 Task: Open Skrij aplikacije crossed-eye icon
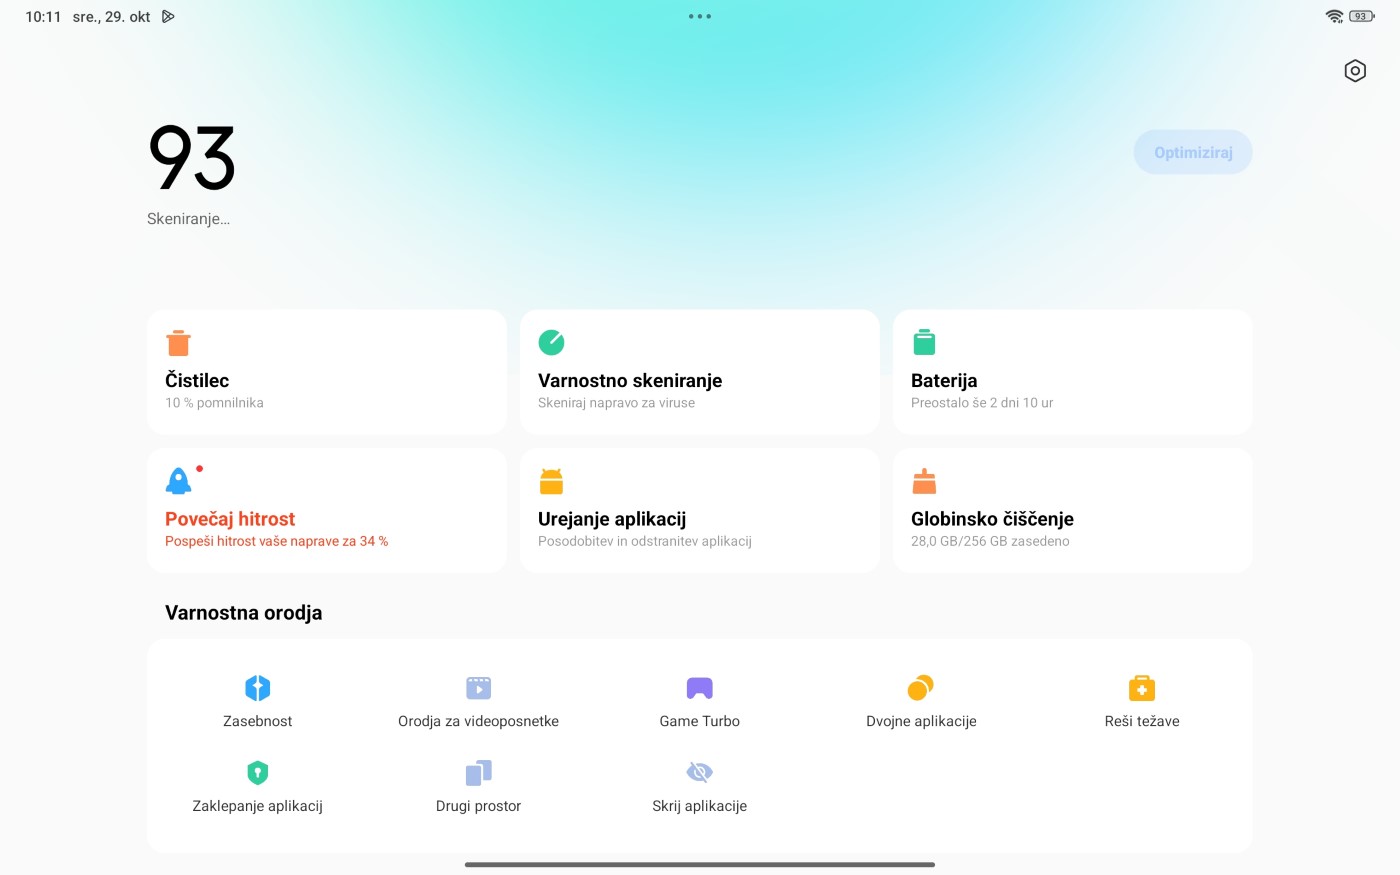699,773
